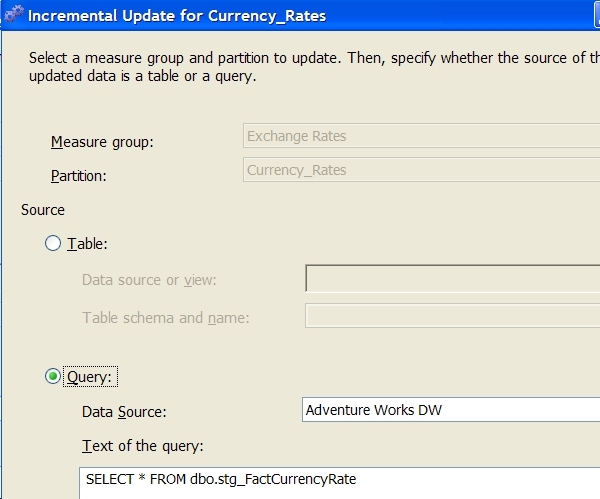Click the Partition: label
The width and height of the screenshot is (600, 499).
(78, 176)
